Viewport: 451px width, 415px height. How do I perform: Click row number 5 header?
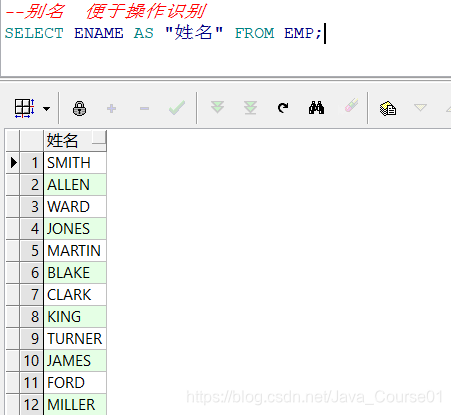(32, 251)
